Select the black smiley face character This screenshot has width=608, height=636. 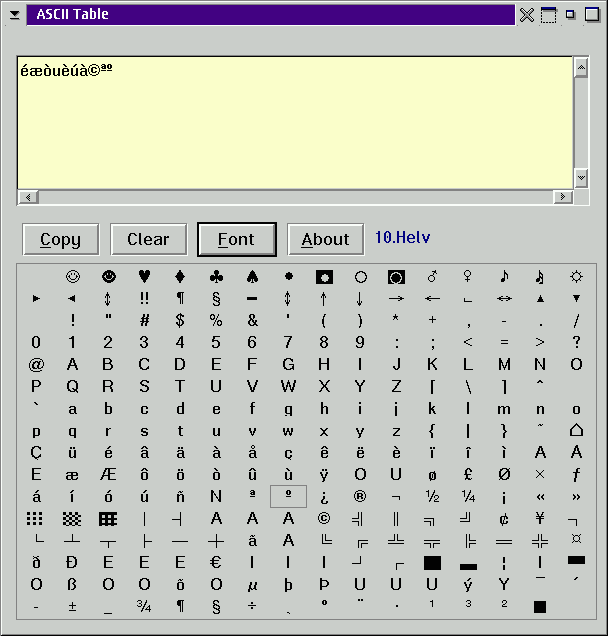point(109,277)
